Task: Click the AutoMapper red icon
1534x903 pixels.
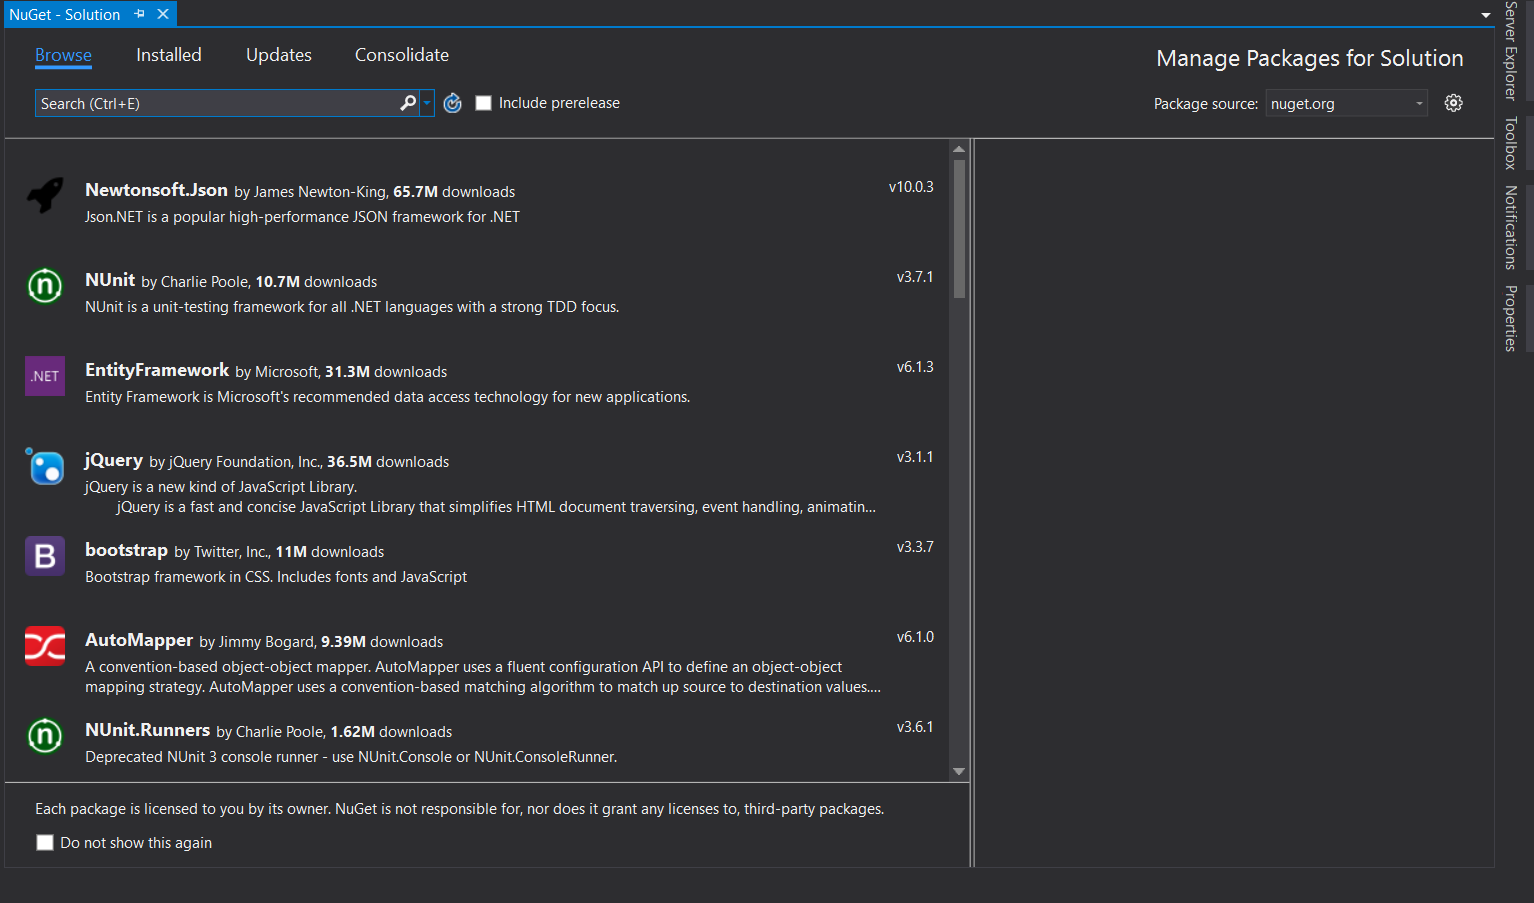Action: [x=45, y=646]
